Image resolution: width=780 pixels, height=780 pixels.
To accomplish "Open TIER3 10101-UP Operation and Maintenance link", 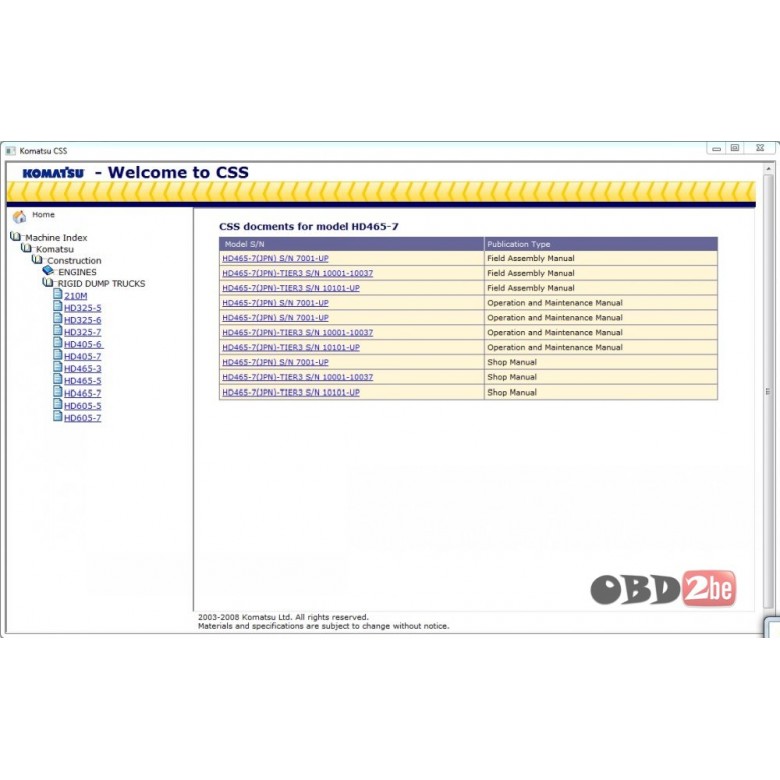I will coord(291,347).
